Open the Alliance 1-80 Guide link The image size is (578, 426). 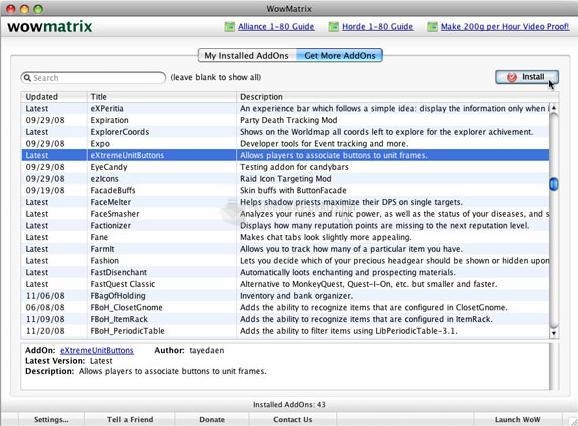(x=276, y=27)
